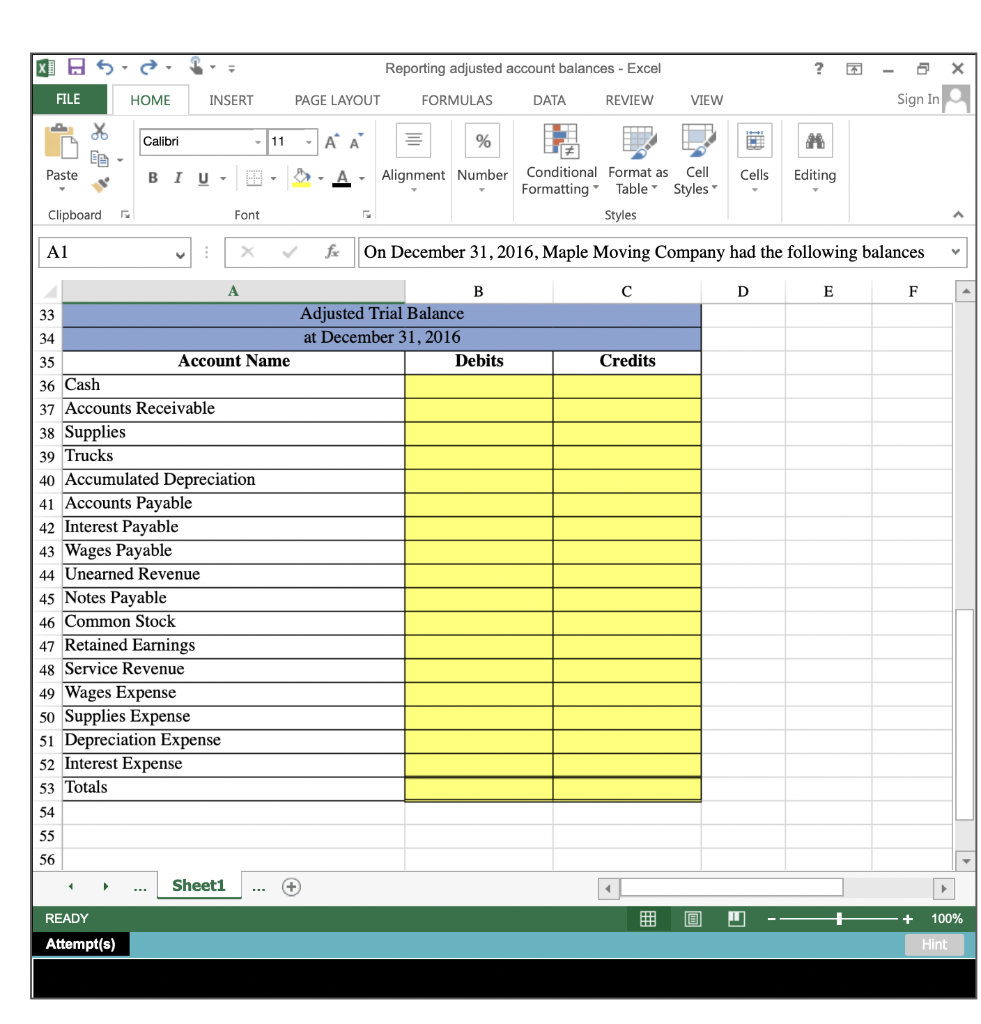Click the Save icon in Quick Access toolbar
981x1024 pixels.
[76, 67]
